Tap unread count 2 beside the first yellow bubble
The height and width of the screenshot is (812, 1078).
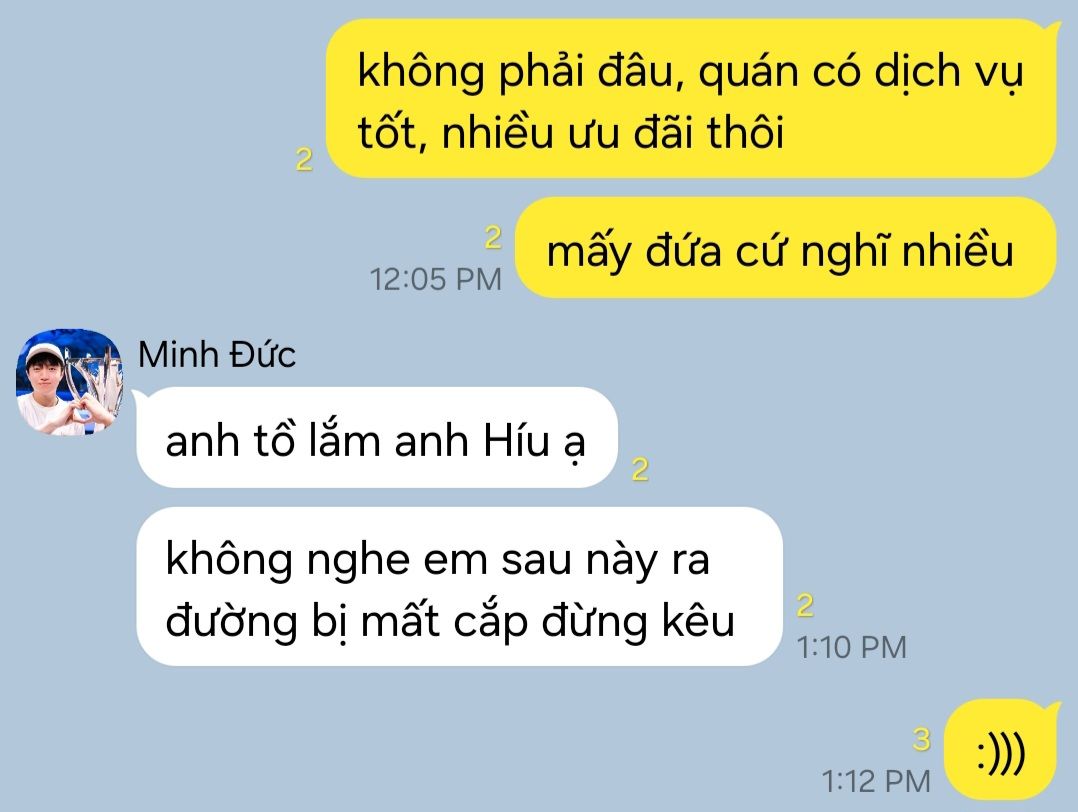pos(304,160)
